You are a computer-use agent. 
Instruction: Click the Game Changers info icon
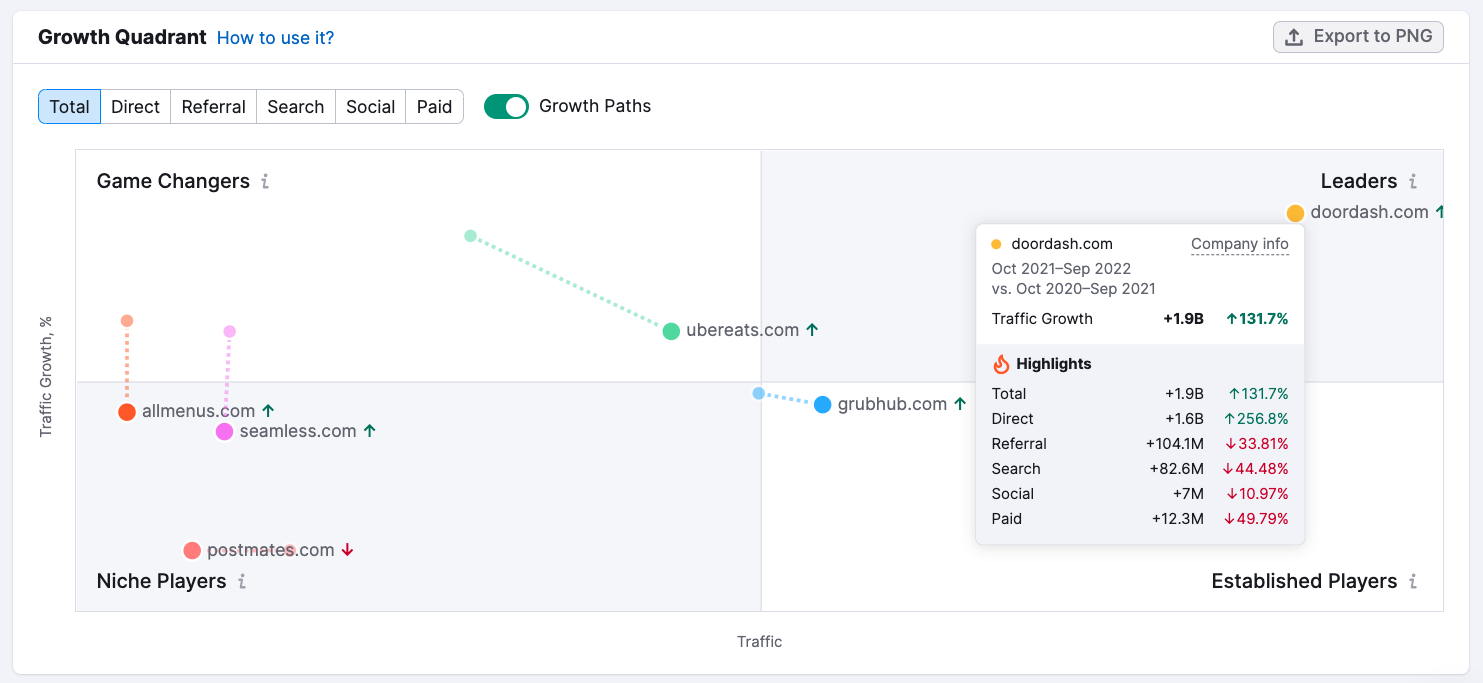[x=265, y=182]
